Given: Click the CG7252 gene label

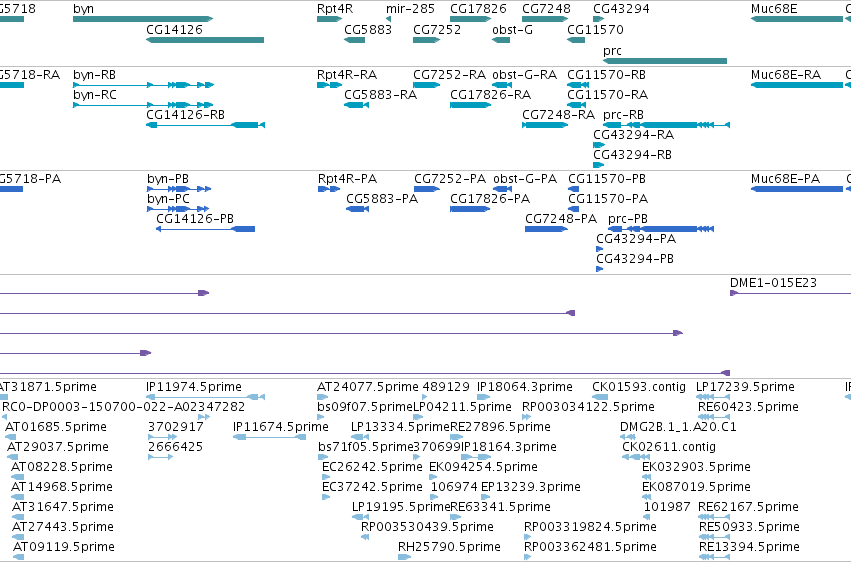Looking at the screenshot, I should (437, 29).
